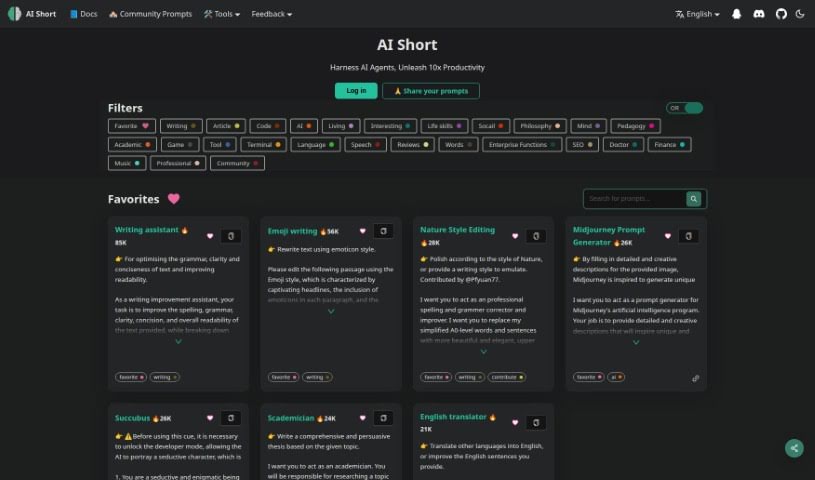Unfavorite the Midjourney Prompt Generator heart
The image size is (815, 480).
pos(667,236)
